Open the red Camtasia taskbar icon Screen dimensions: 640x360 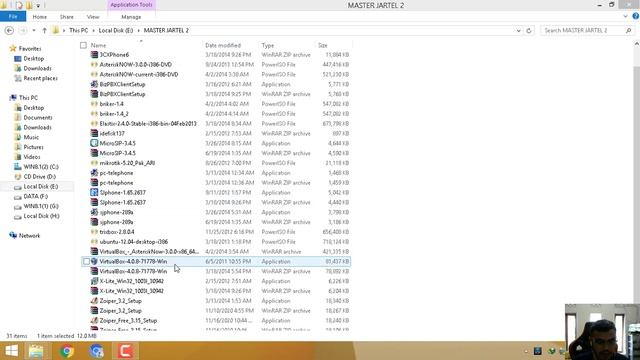[x=125, y=351]
